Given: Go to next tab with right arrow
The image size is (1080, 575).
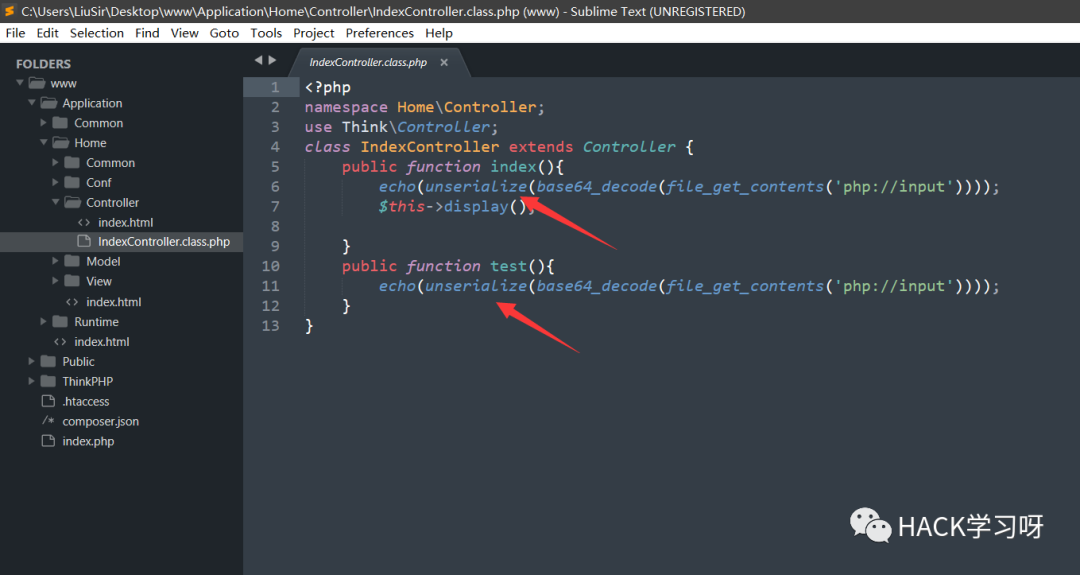Looking at the screenshot, I should [x=273, y=61].
